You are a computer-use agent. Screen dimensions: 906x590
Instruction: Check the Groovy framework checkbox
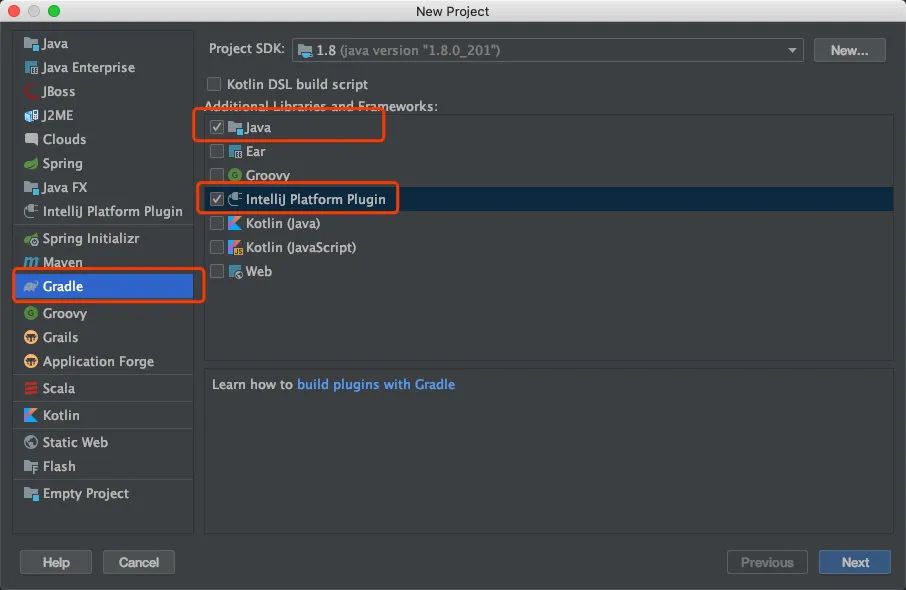click(x=217, y=175)
